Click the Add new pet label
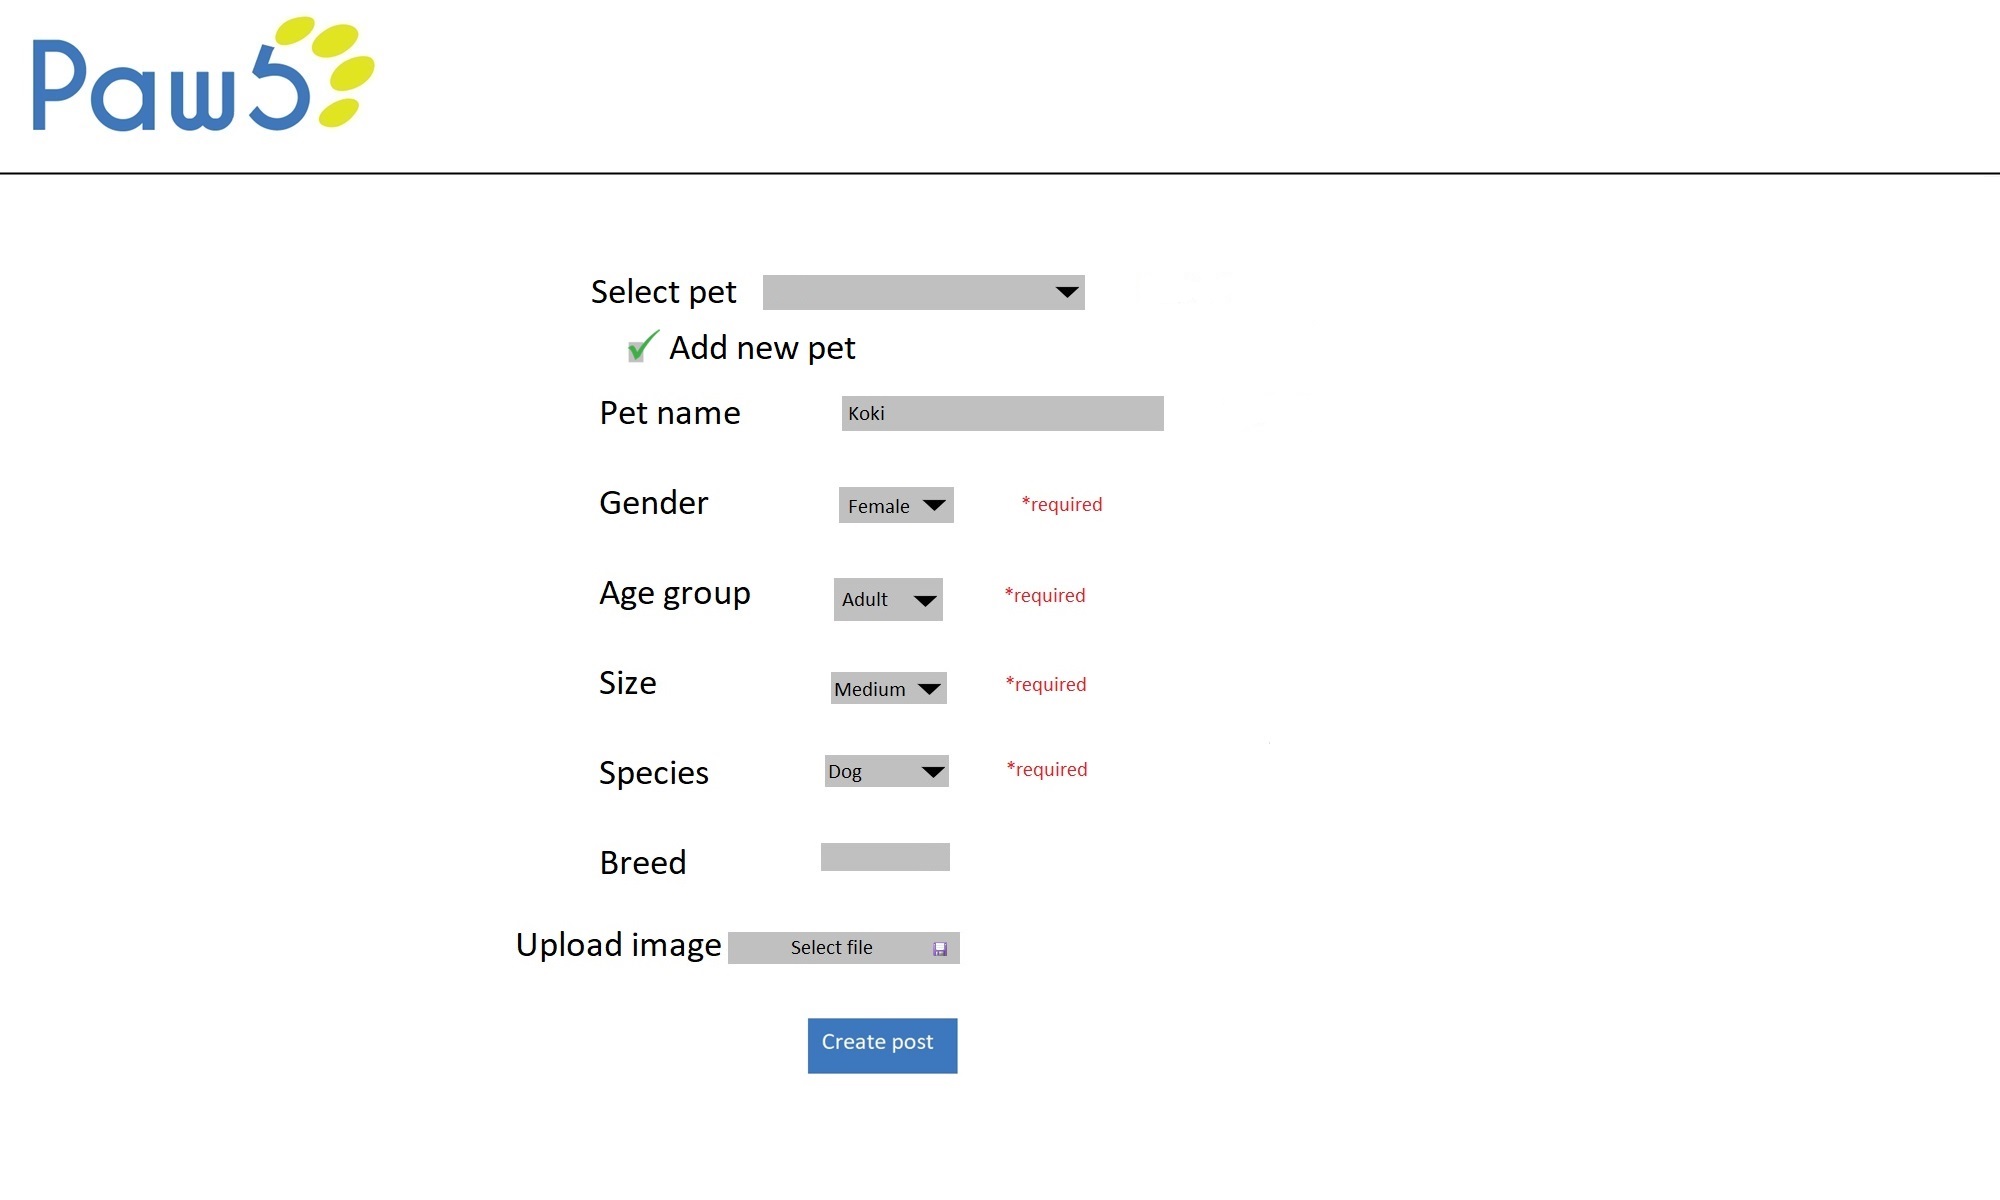 762,348
